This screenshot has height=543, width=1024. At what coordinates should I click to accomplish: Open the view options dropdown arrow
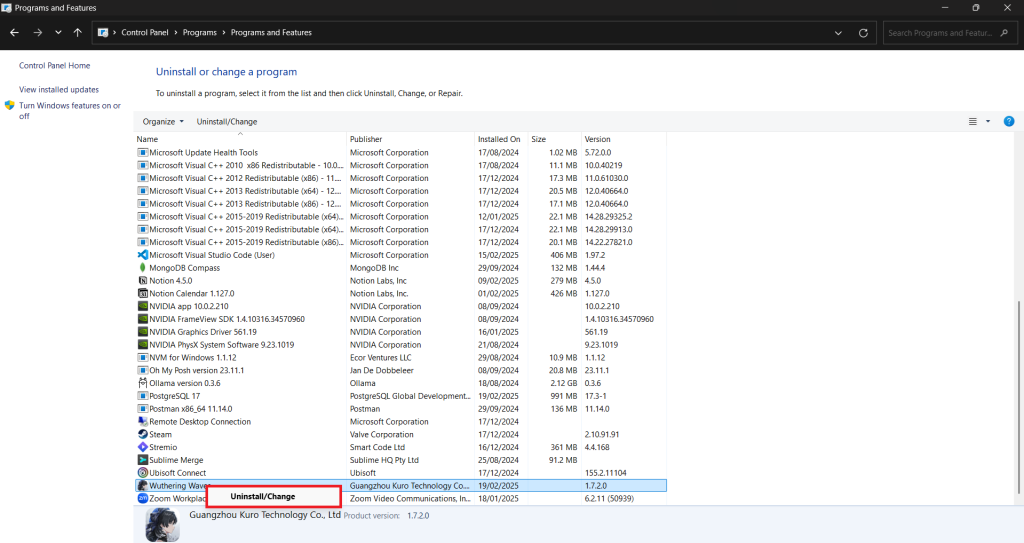[987, 122]
